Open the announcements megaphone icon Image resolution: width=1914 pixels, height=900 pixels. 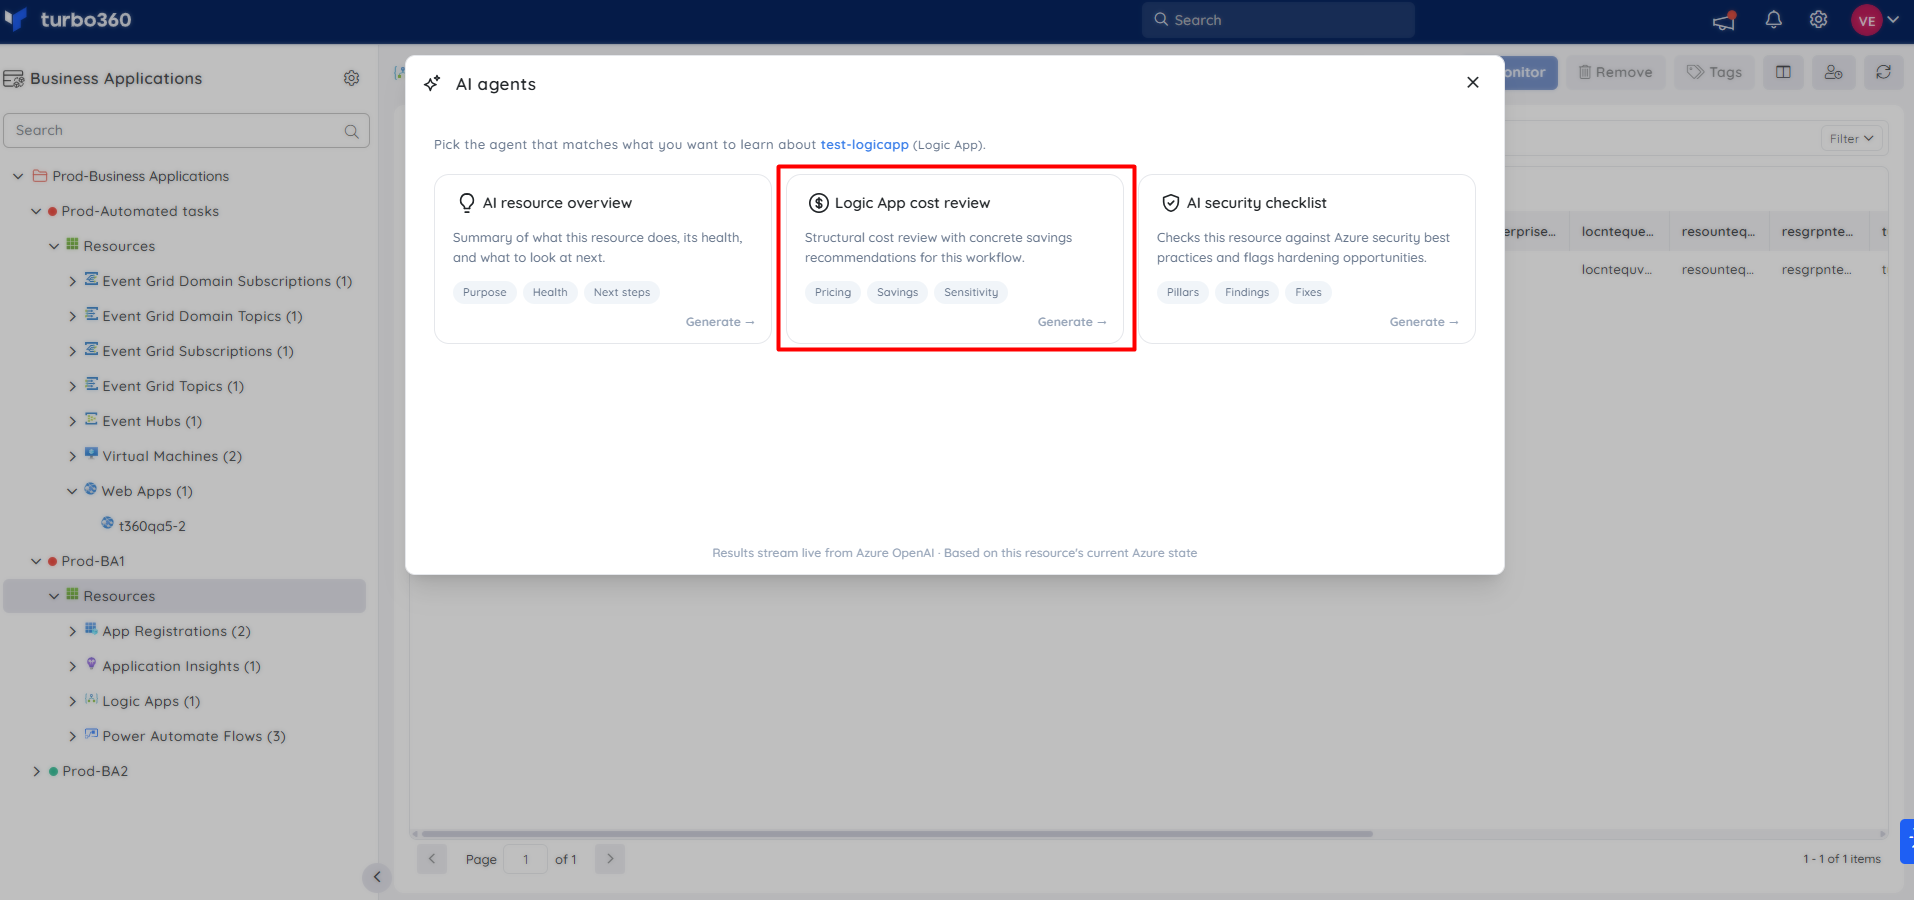pos(1724,20)
